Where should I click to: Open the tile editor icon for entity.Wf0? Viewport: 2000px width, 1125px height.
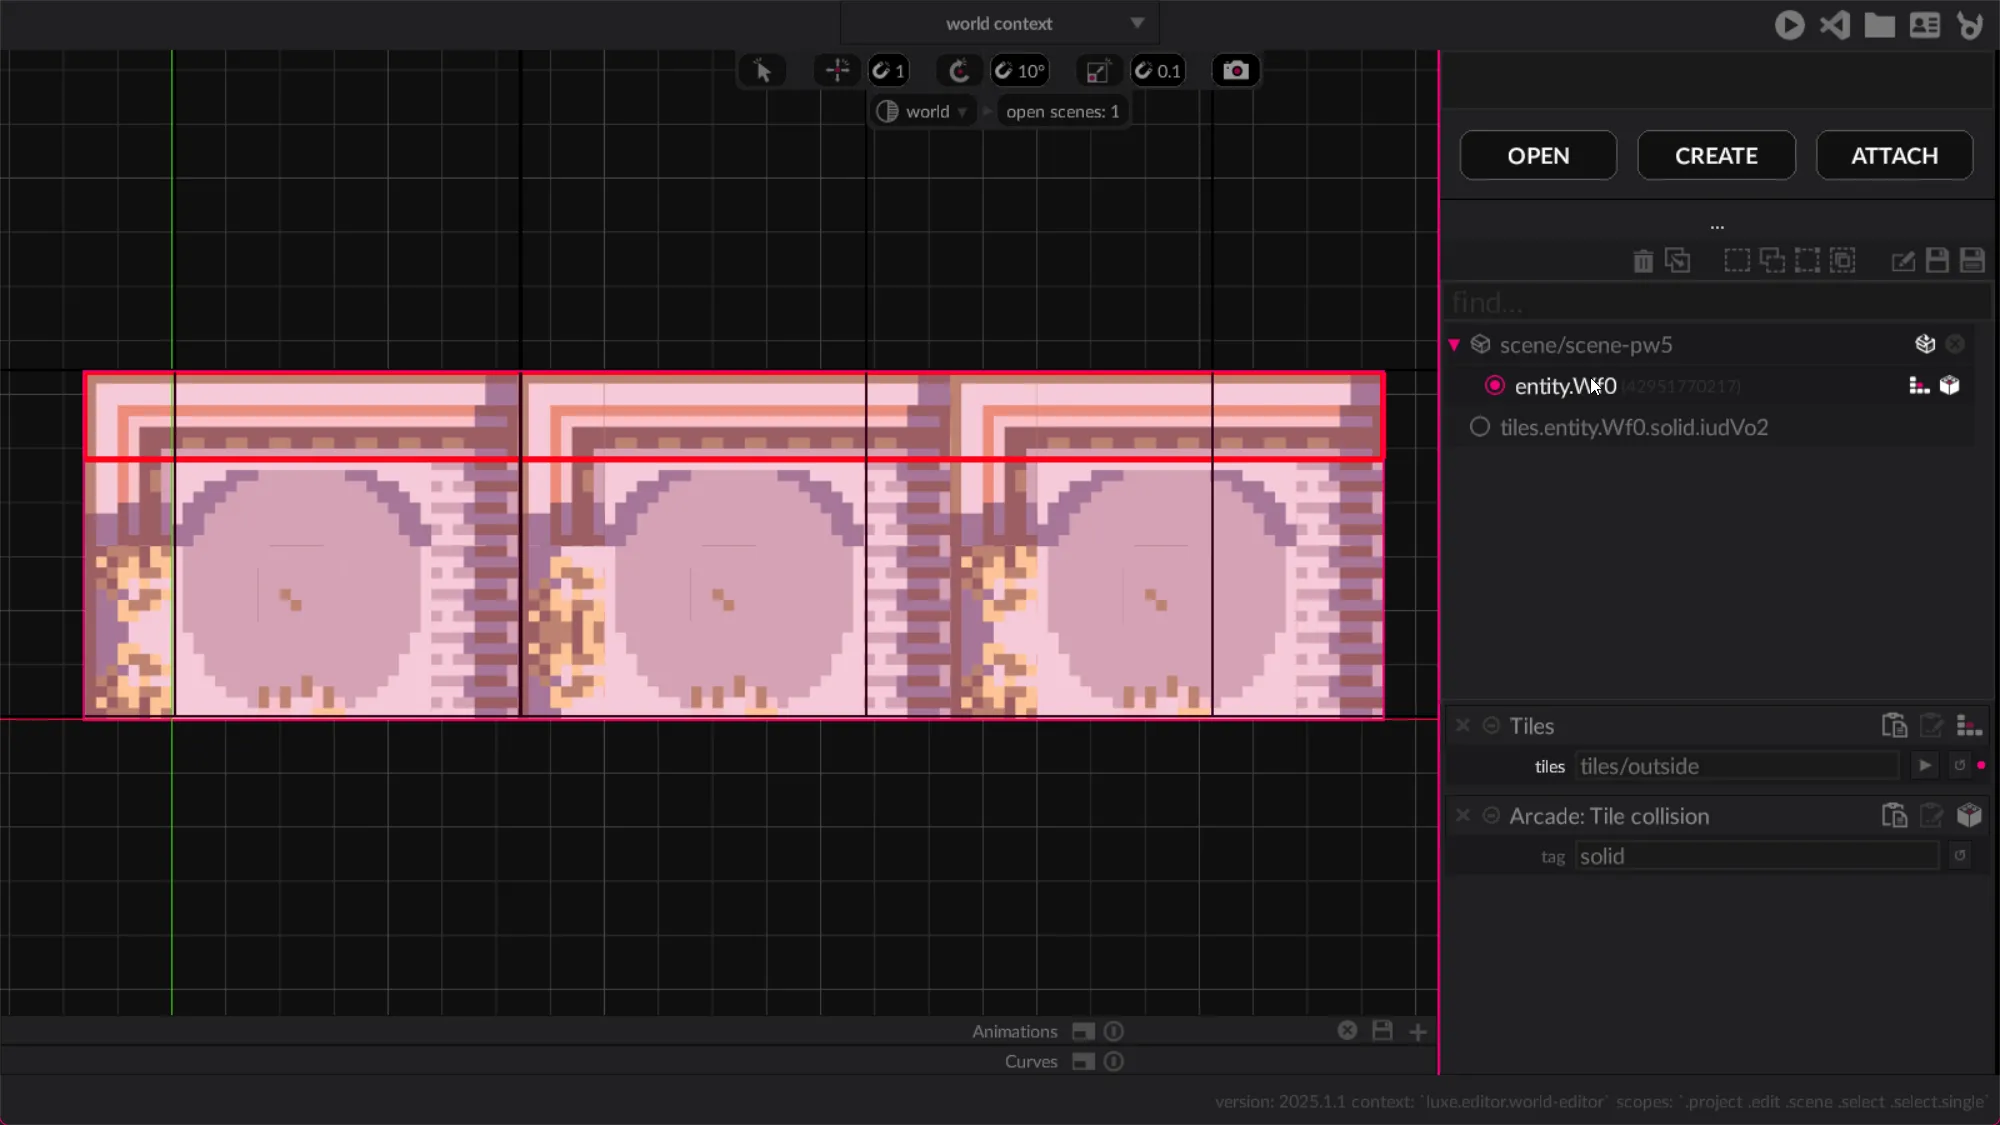click(x=1918, y=386)
